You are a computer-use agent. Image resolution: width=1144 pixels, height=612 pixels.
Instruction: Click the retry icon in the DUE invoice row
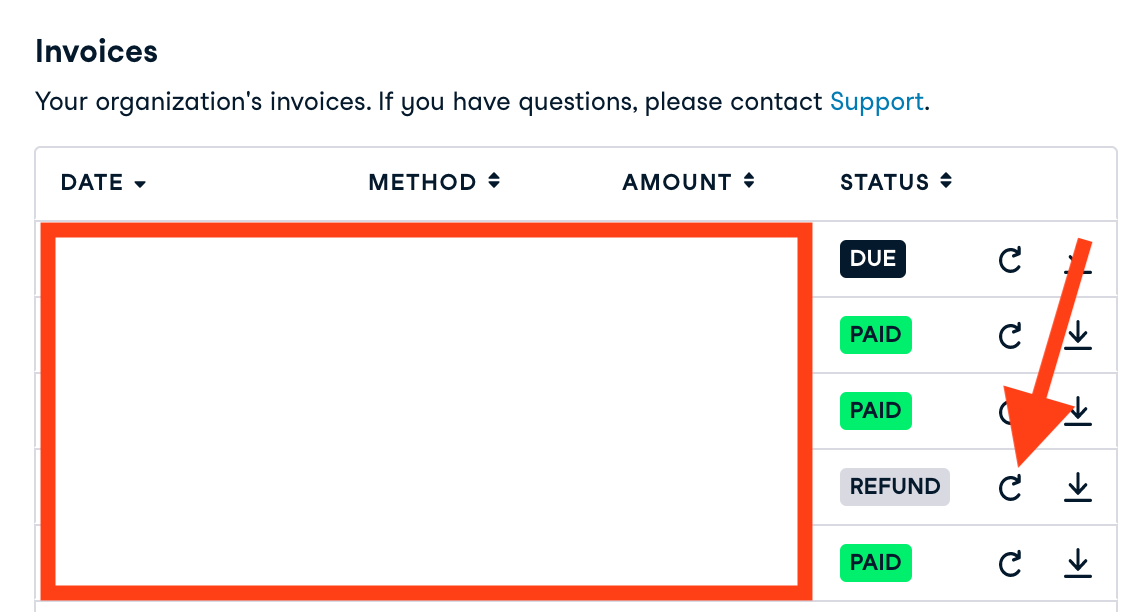[1011, 260]
